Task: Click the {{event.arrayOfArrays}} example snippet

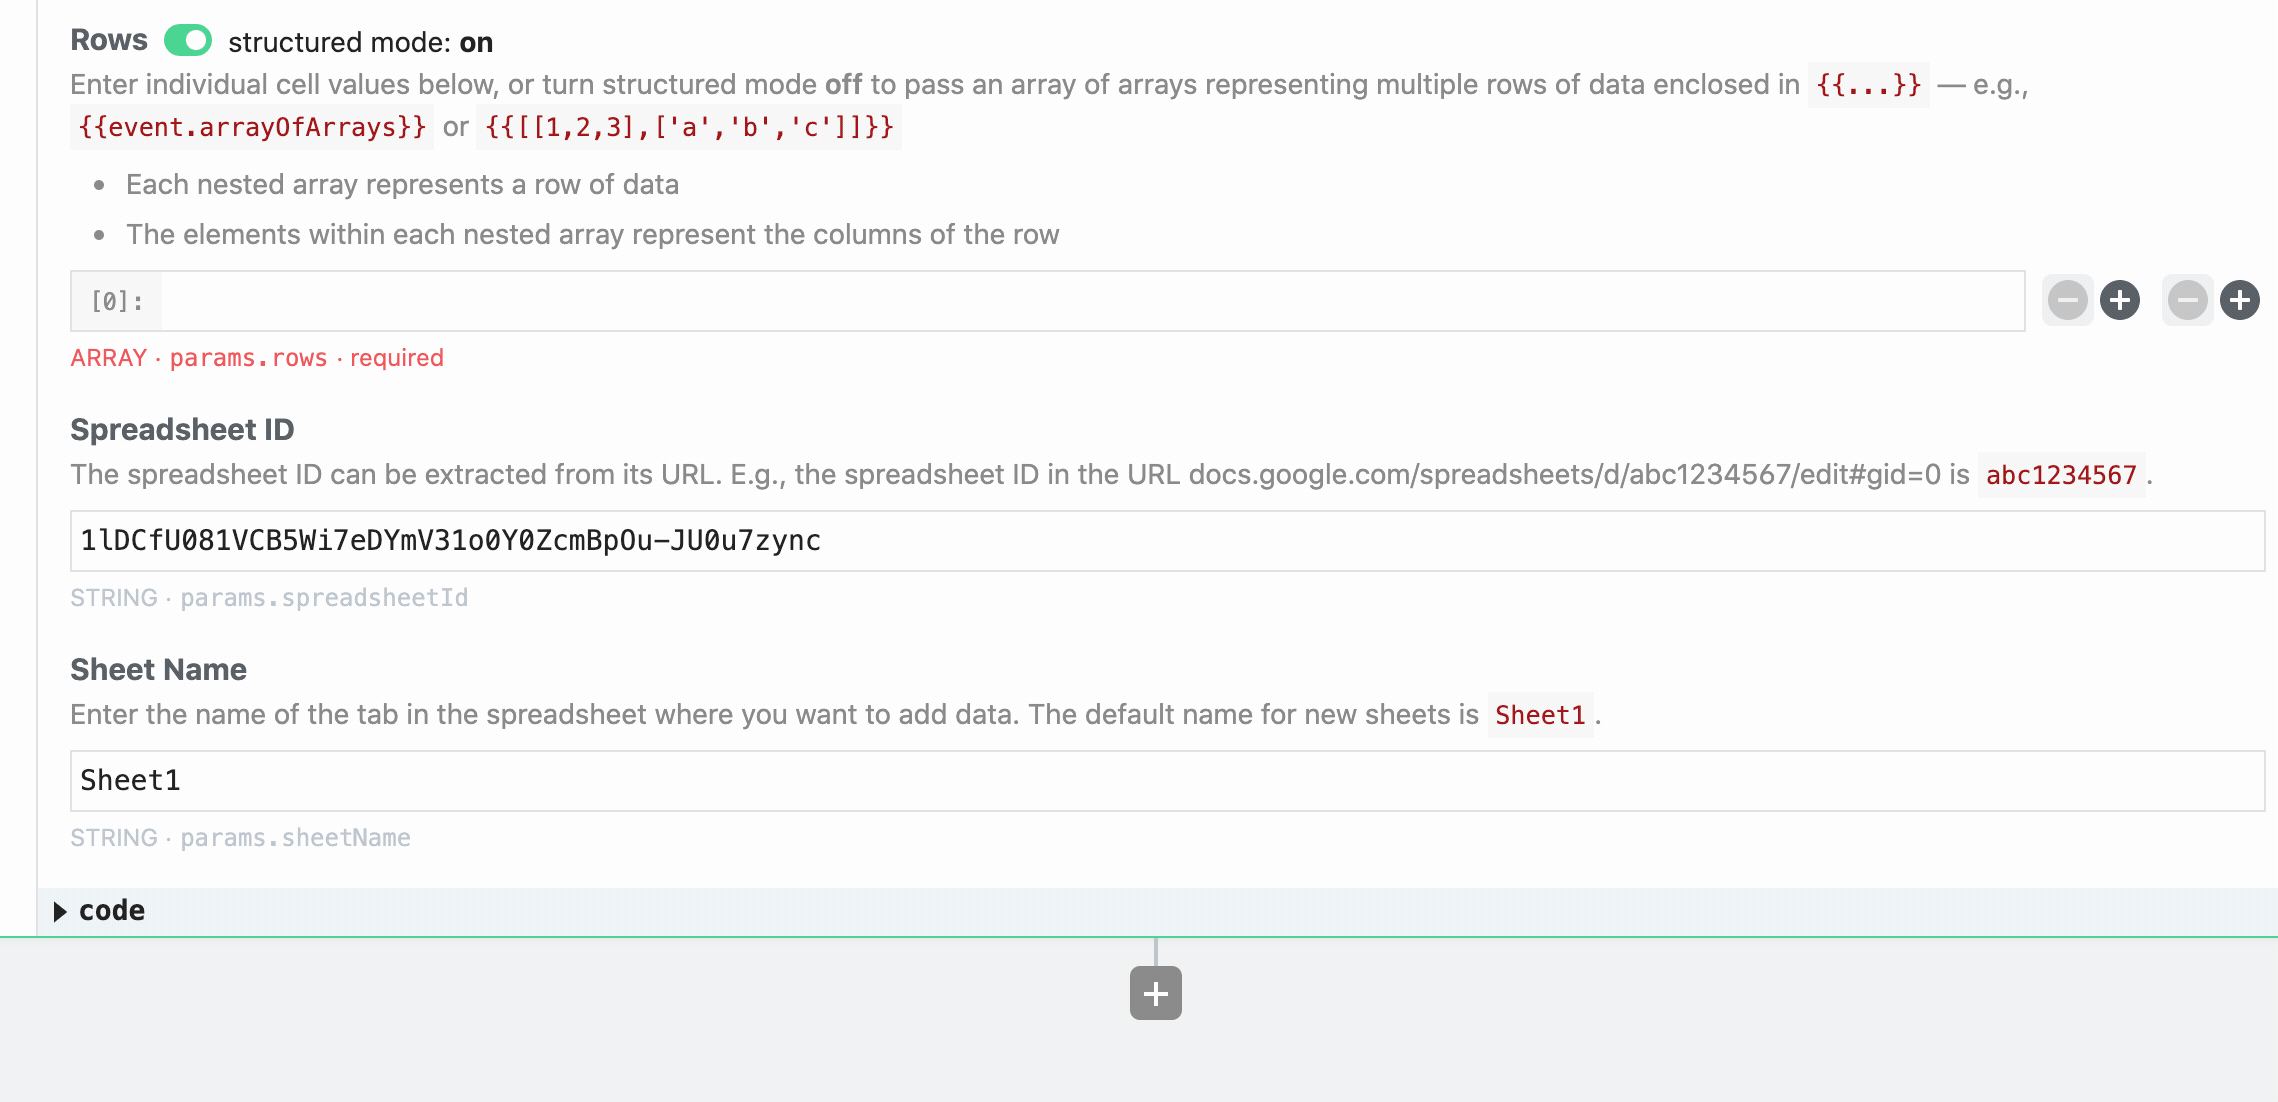Action: pyautogui.click(x=252, y=128)
